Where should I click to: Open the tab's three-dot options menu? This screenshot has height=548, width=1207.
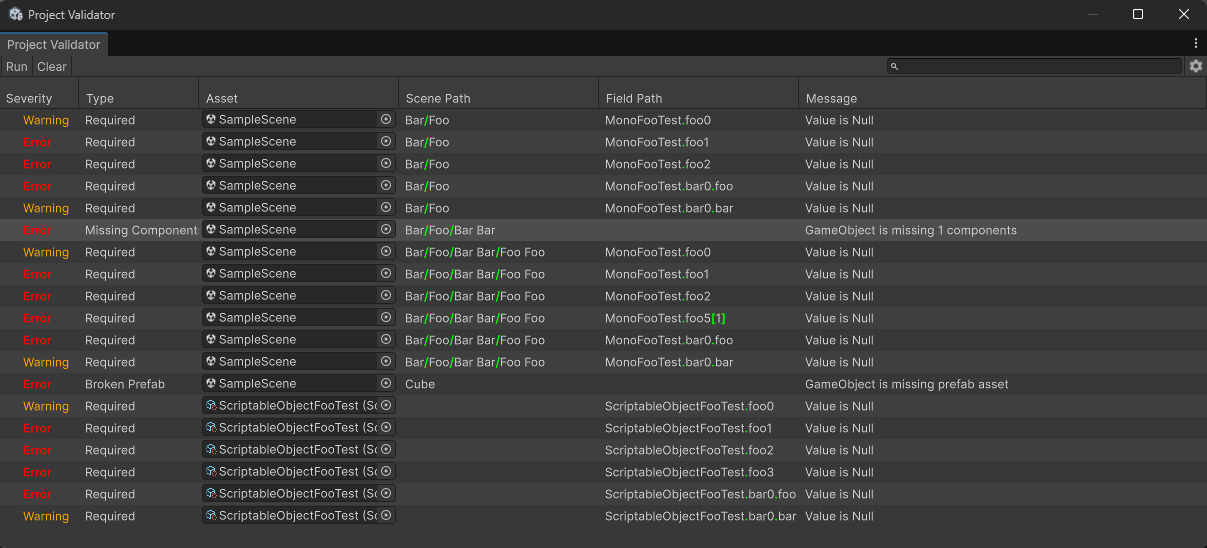coord(1196,44)
